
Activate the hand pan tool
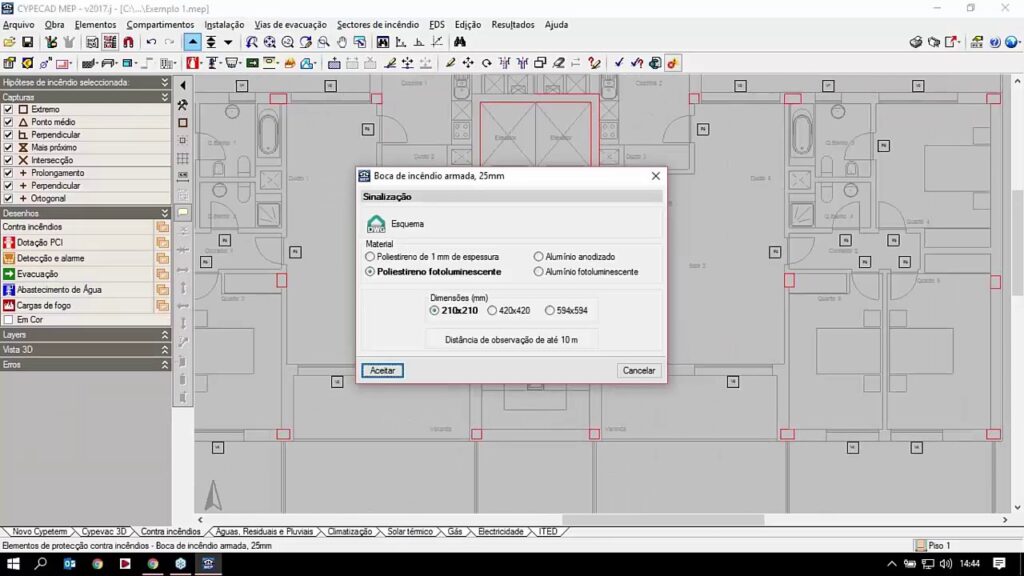[342, 43]
